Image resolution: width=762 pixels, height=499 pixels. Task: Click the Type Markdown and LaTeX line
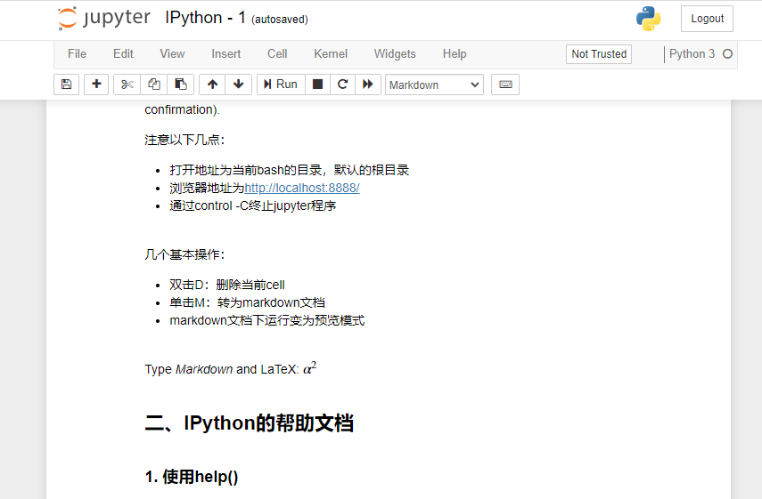(231, 369)
